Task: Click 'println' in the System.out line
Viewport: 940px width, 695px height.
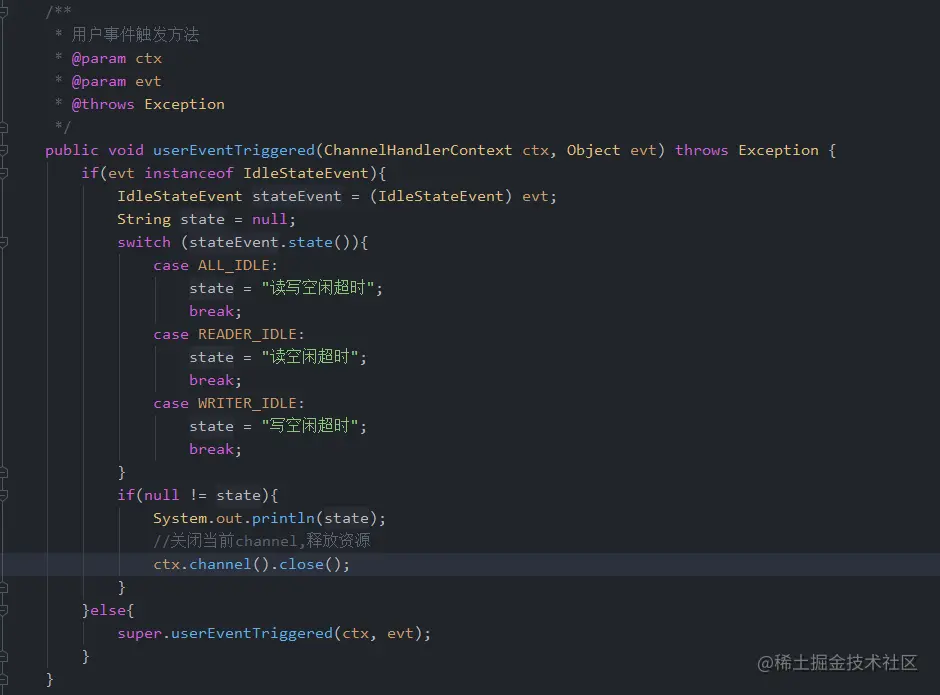Action: (x=283, y=518)
